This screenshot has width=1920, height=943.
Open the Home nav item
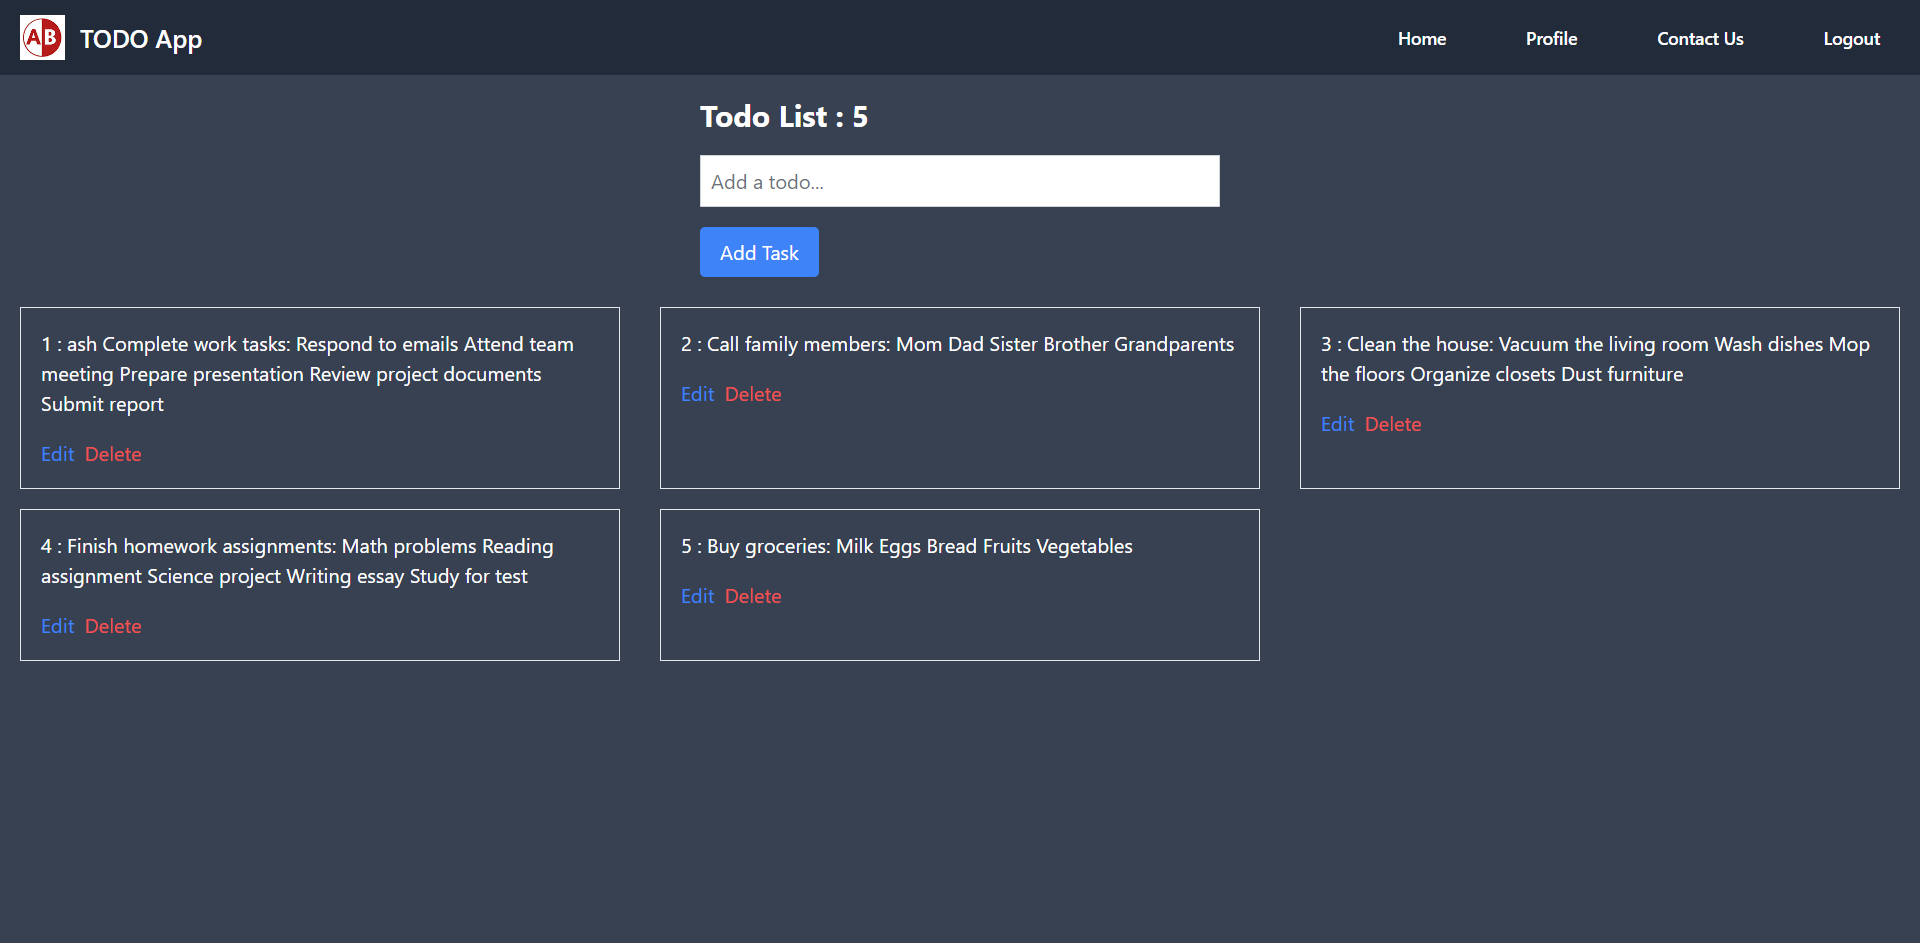[x=1422, y=39]
